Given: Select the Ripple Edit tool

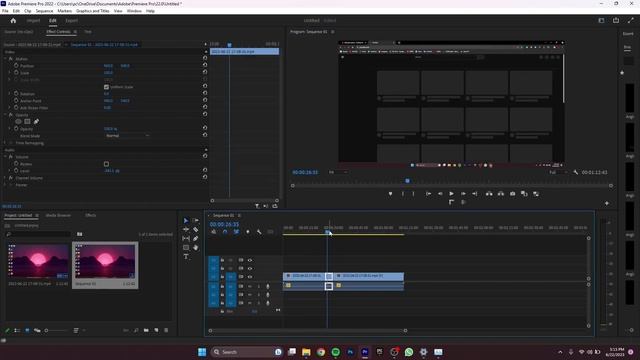Looking at the screenshot, I should [x=186, y=230].
